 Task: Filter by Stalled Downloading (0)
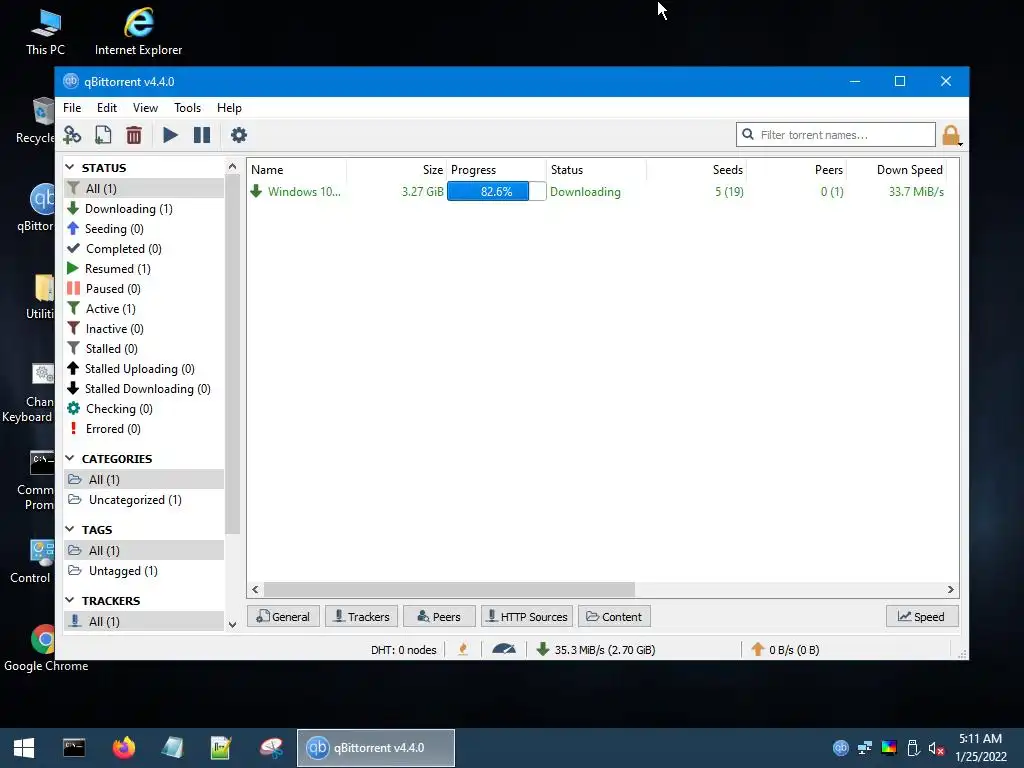point(144,389)
